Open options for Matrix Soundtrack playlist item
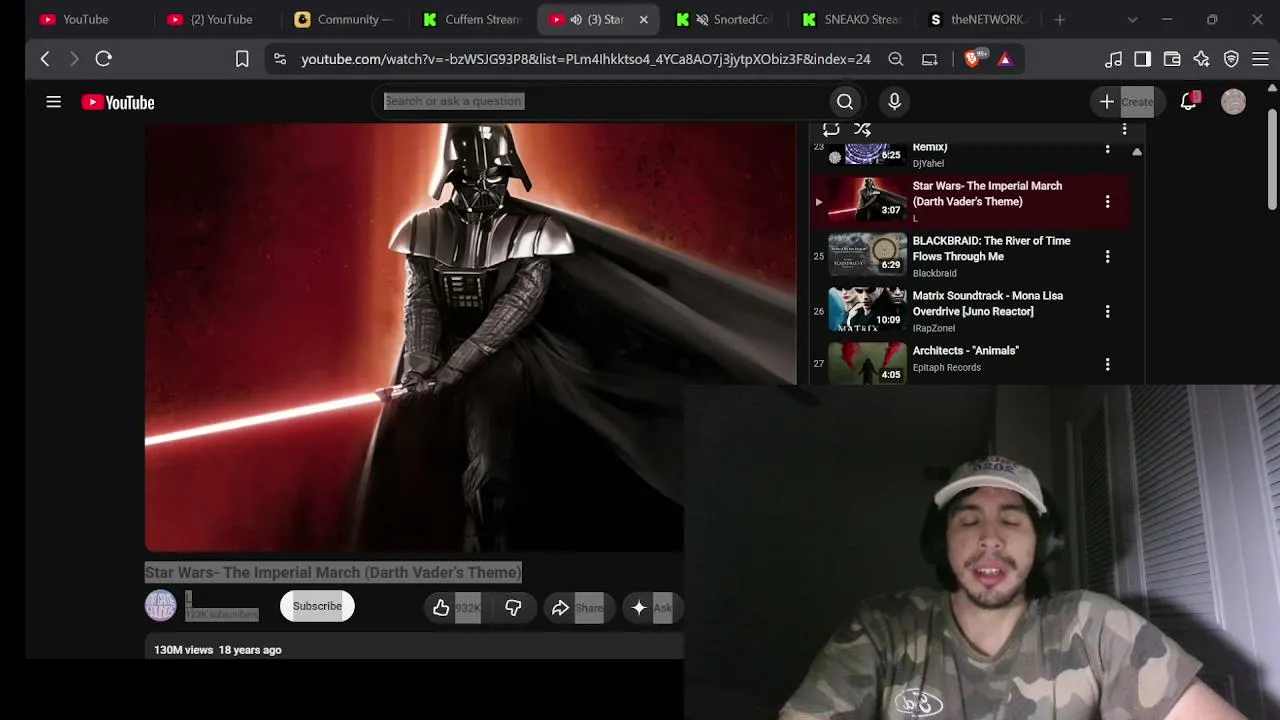This screenshot has width=1280, height=720. coord(1107,312)
